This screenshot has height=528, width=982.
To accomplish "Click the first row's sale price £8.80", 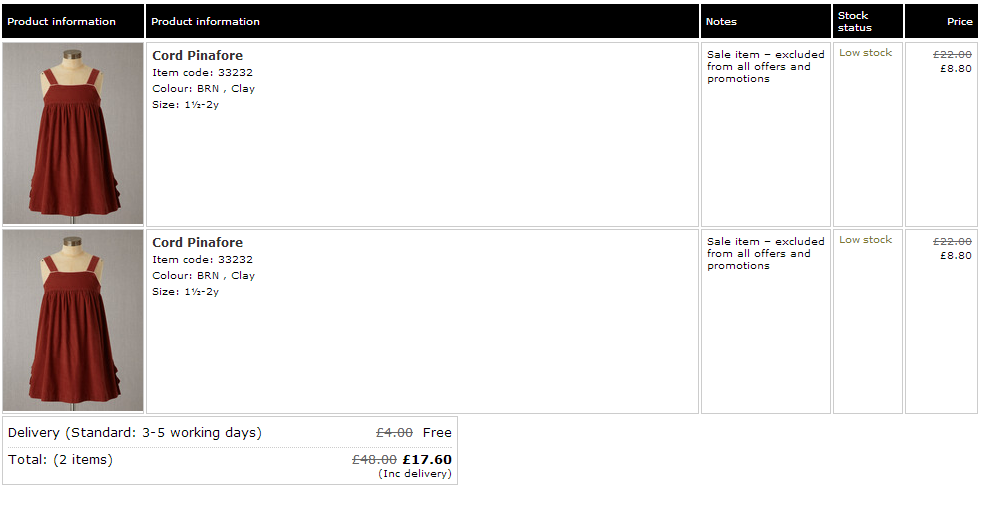I will click(x=956, y=69).
